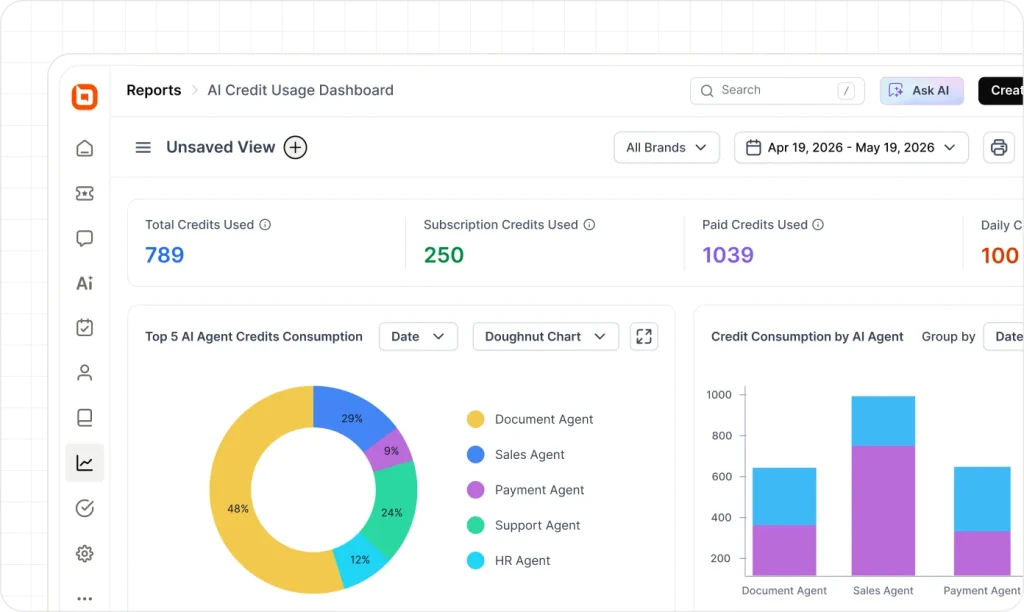
Task: Toggle the hamburger menu beside Unsaved View
Action: coord(143,148)
